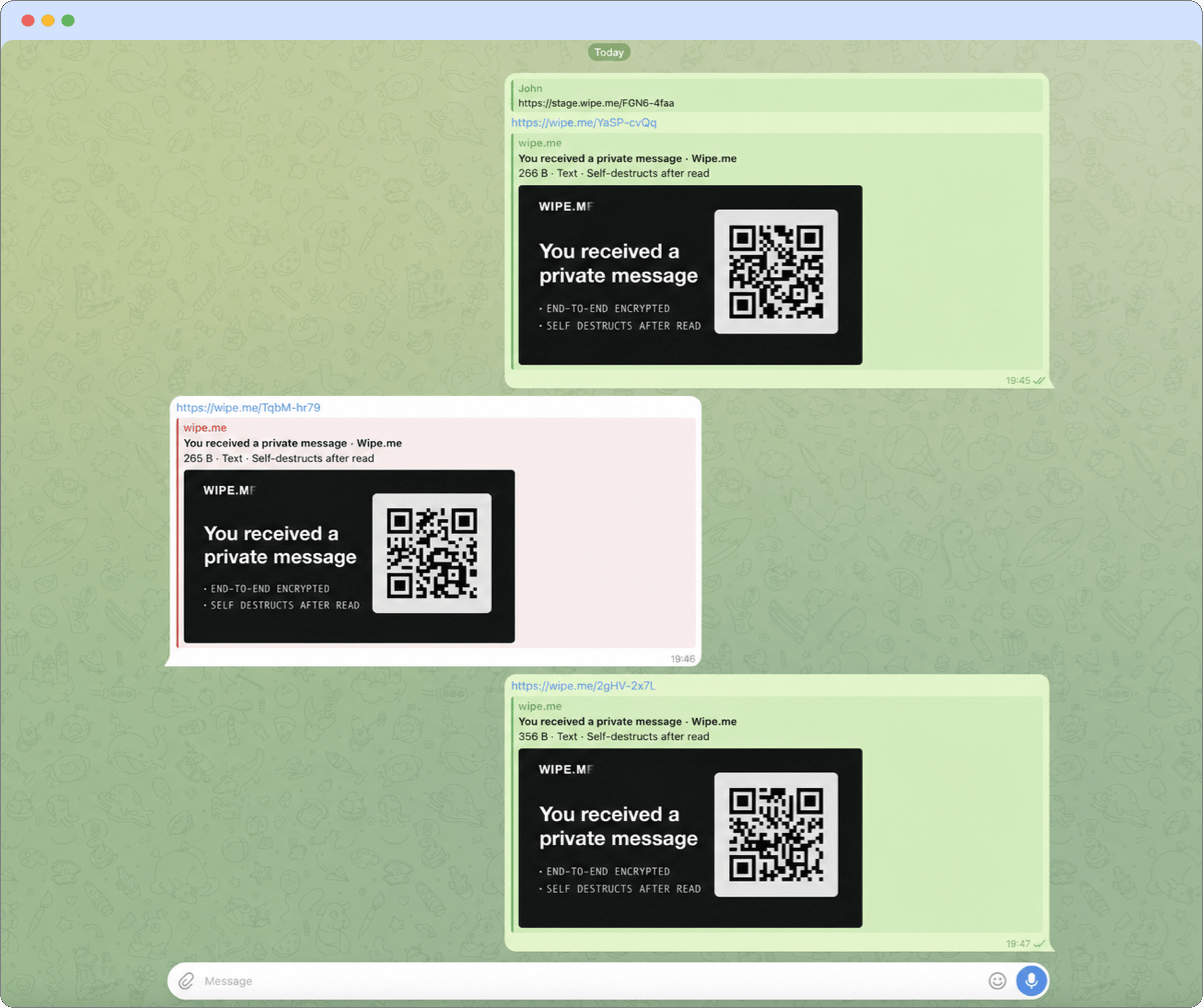Screen dimensions: 1203x1008
Task: Open link https://wipe.me/TqbM-hr79
Action: click(248, 408)
